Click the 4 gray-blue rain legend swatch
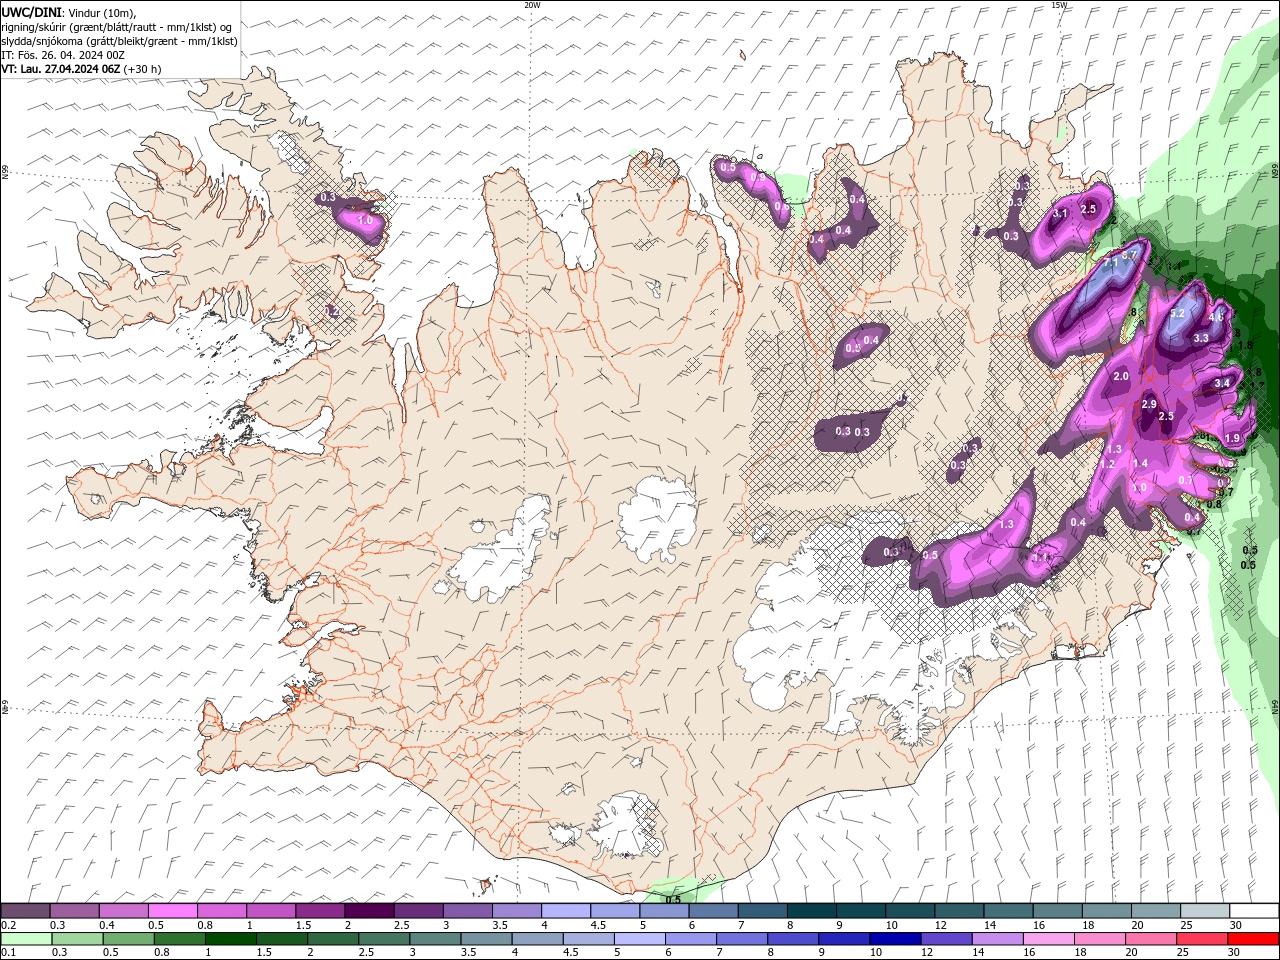 pyautogui.click(x=538, y=939)
